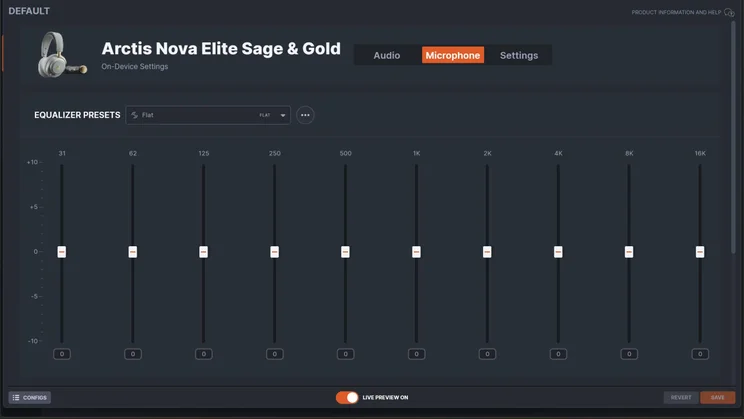Click the list icon on the Configs button
The width and height of the screenshot is (744, 419).
click(16, 397)
